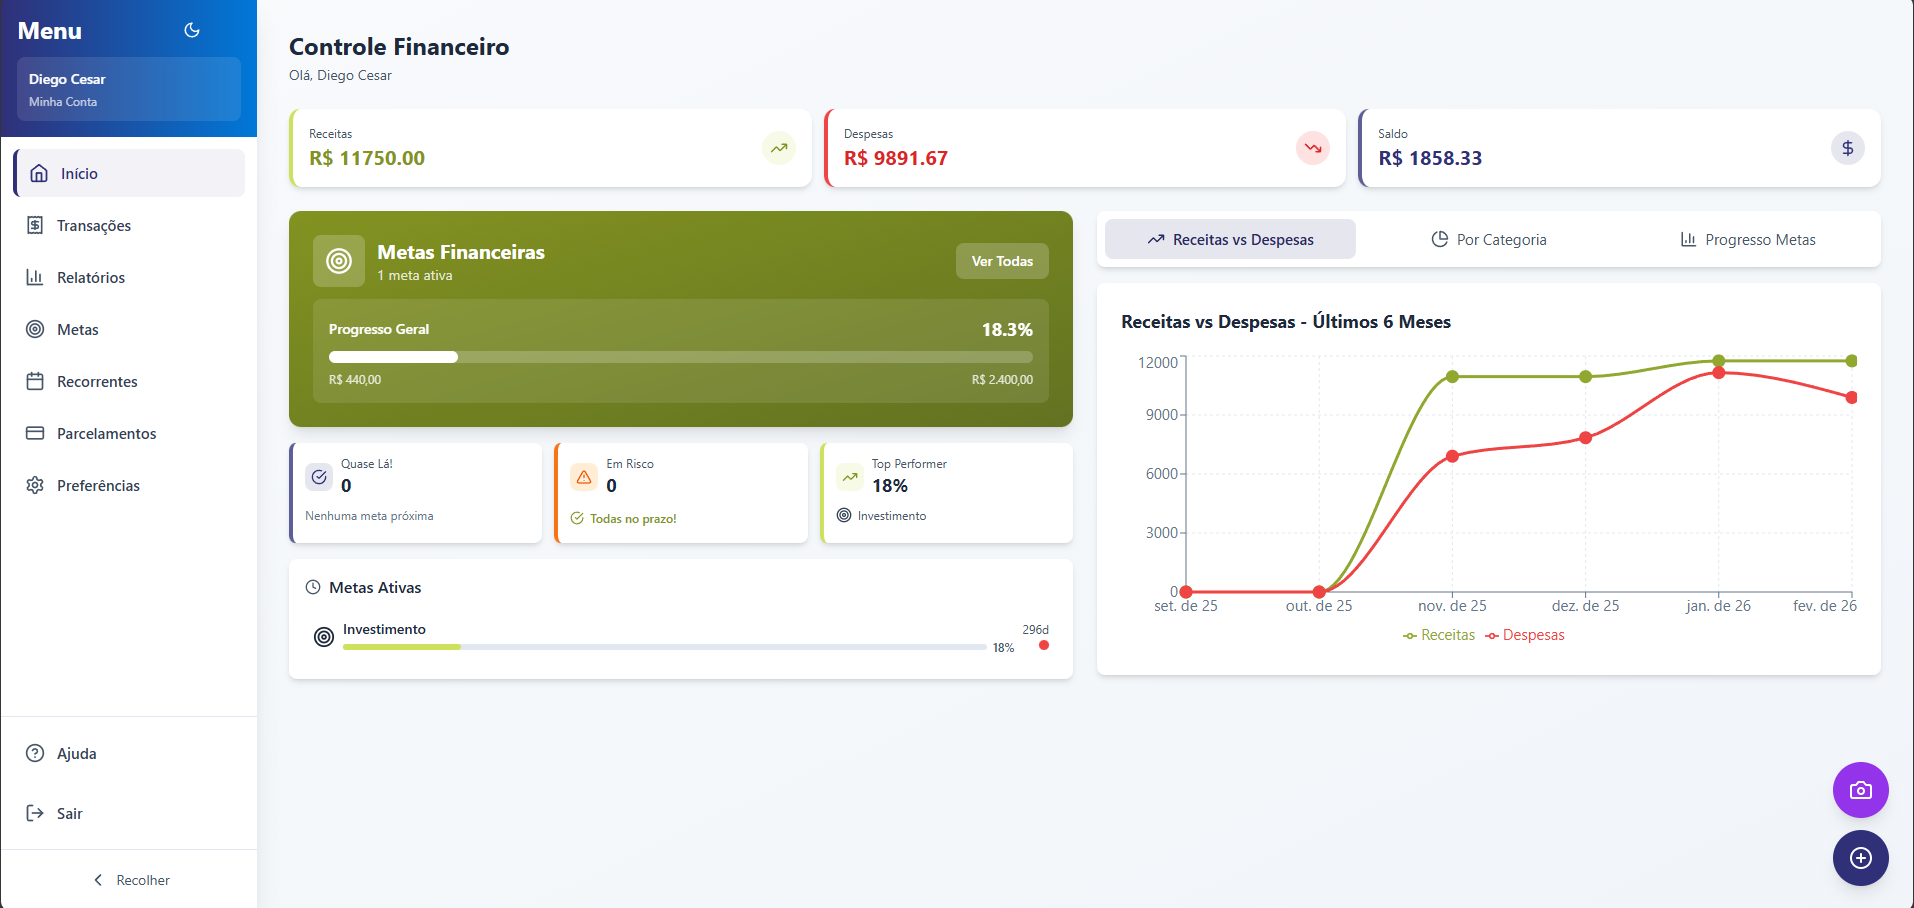Screen dimensions: 1914x908
Task: Click the checkmark icon in Quase Lá card
Action: [319, 477]
